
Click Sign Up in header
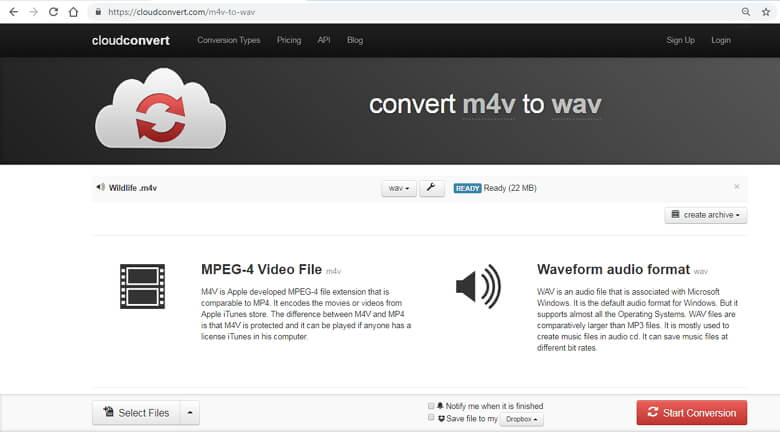[681, 40]
